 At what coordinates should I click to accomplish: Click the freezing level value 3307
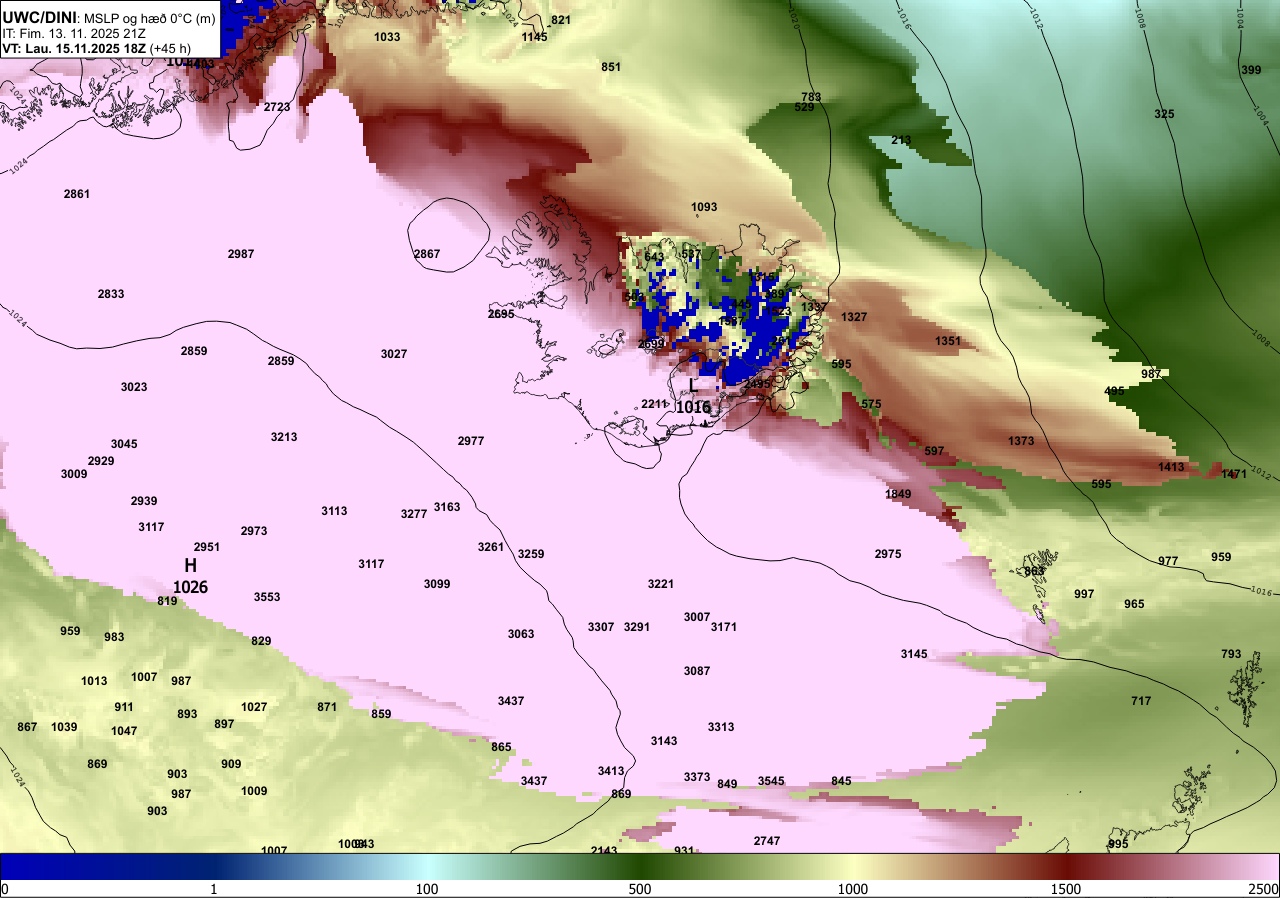(x=601, y=627)
